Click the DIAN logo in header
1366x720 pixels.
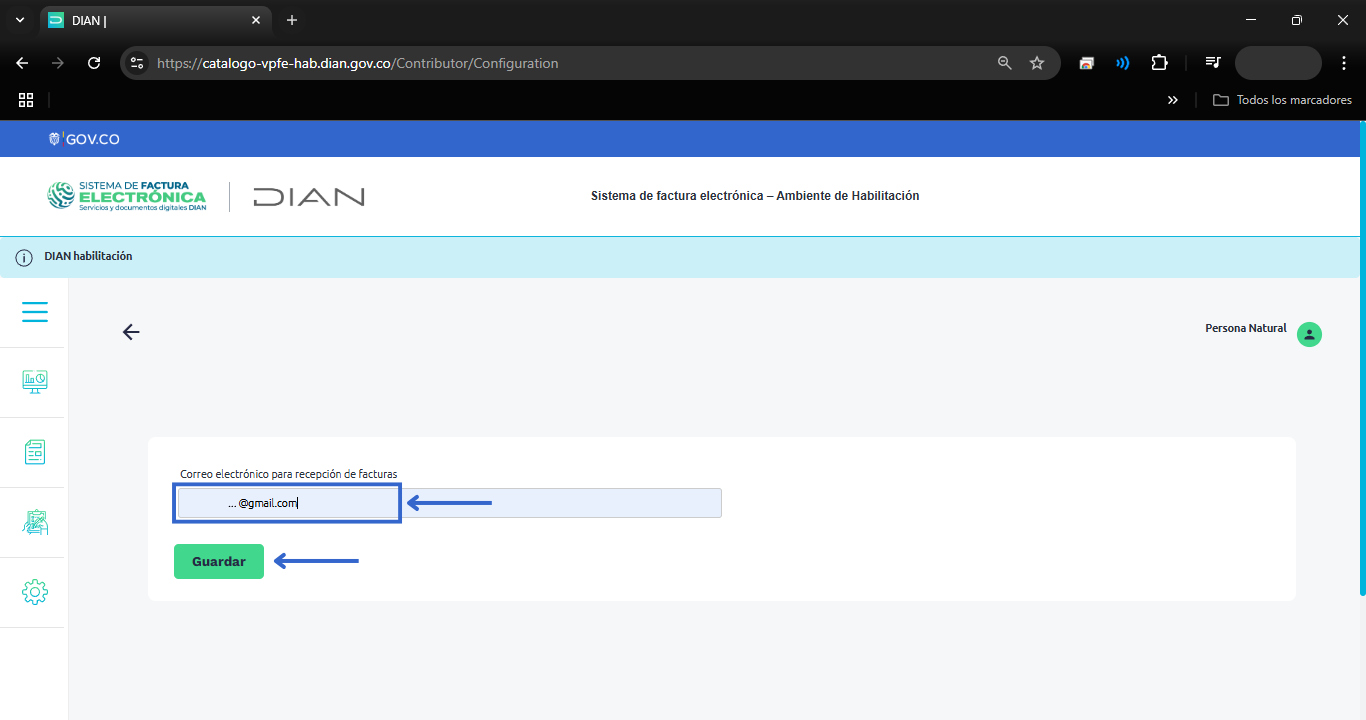309,196
